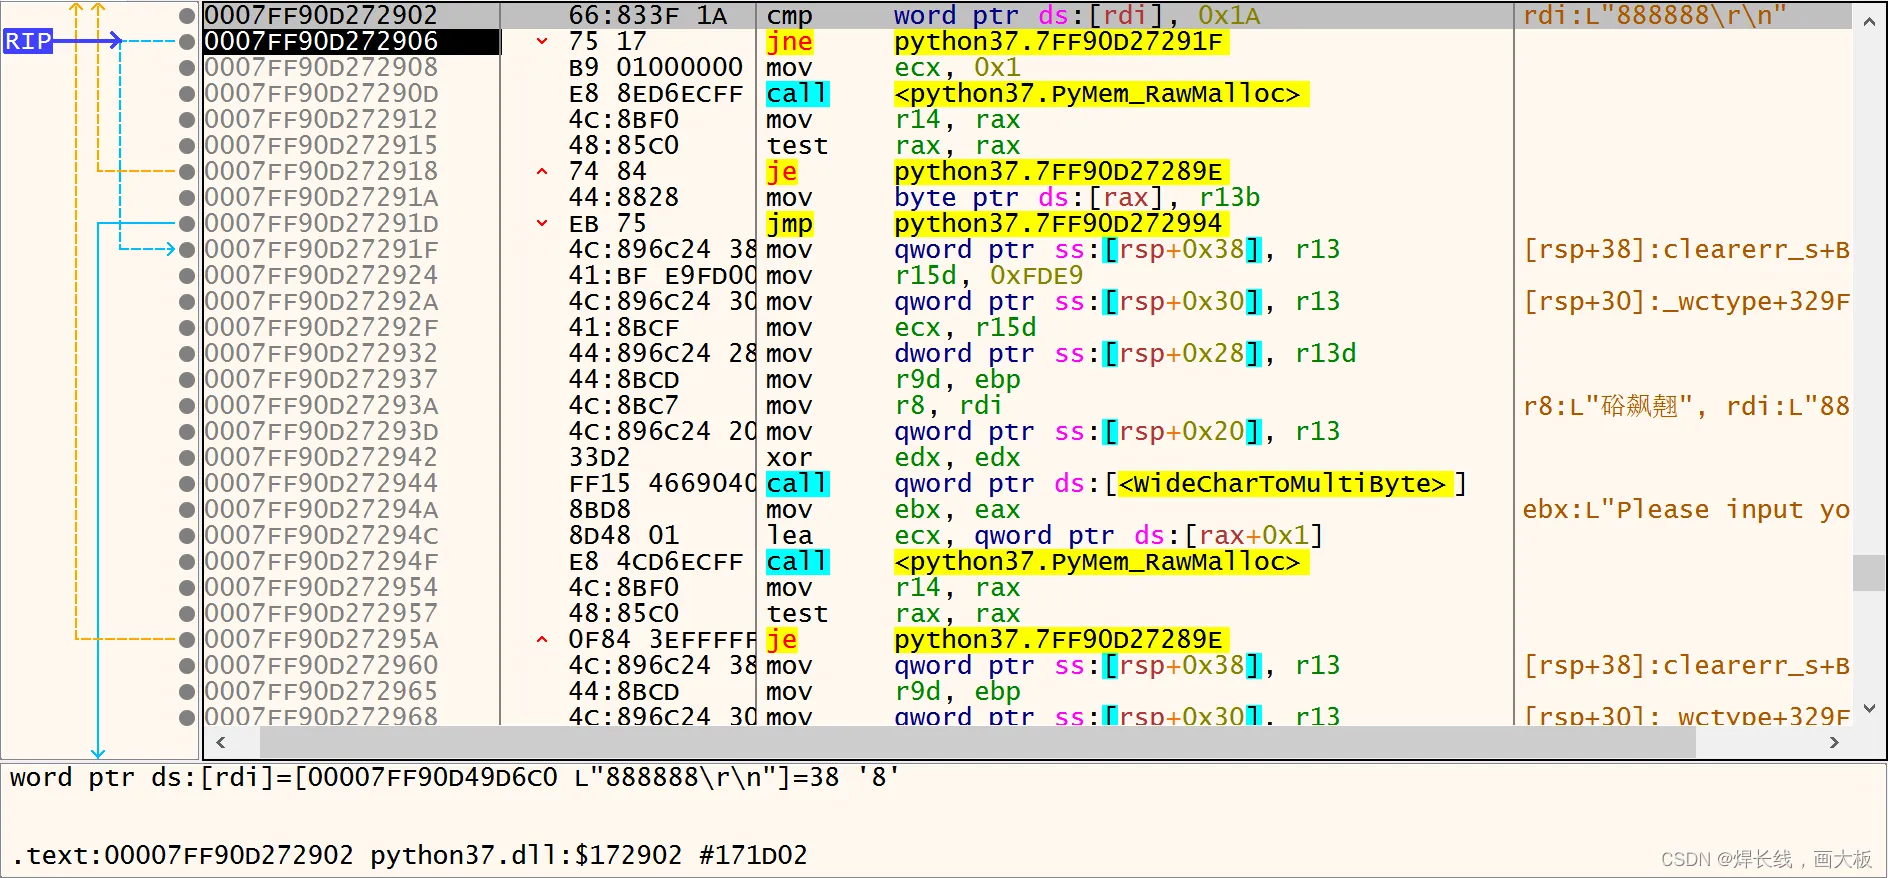Click the jmp target python37.7FF90D272994
Image resolution: width=1888 pixels, height=878 pixels.
(1058, 224)
